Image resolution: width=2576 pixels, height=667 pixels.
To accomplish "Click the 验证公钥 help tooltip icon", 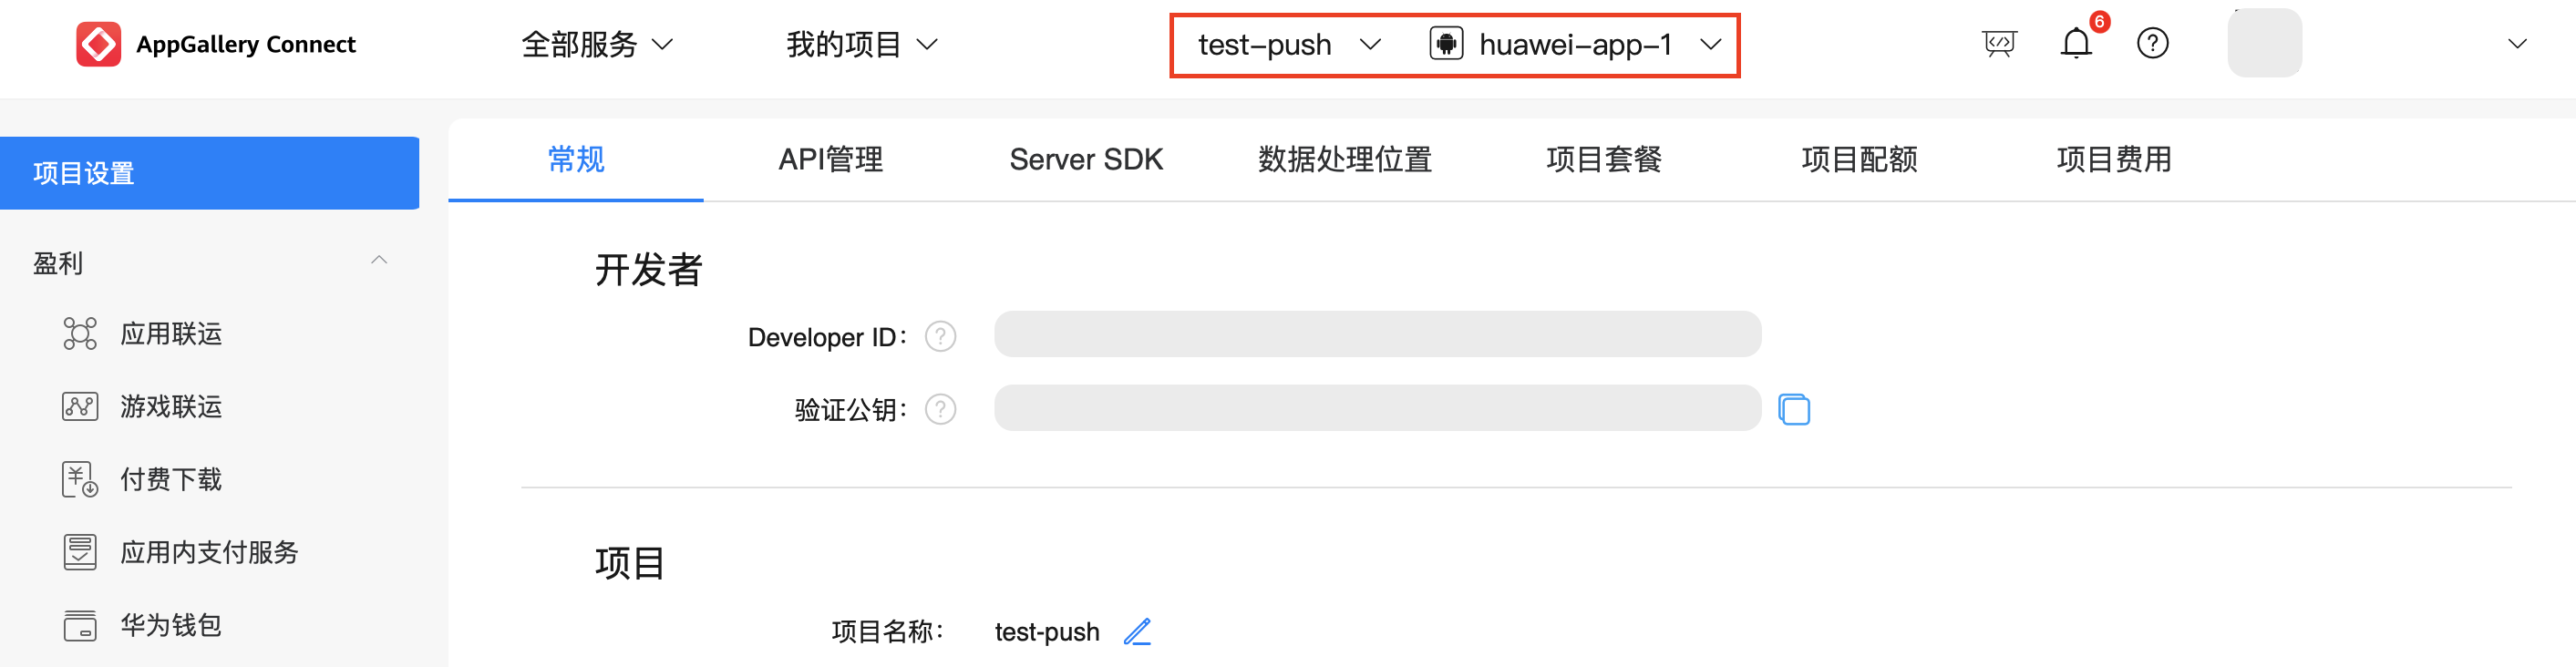I will 940,410.
